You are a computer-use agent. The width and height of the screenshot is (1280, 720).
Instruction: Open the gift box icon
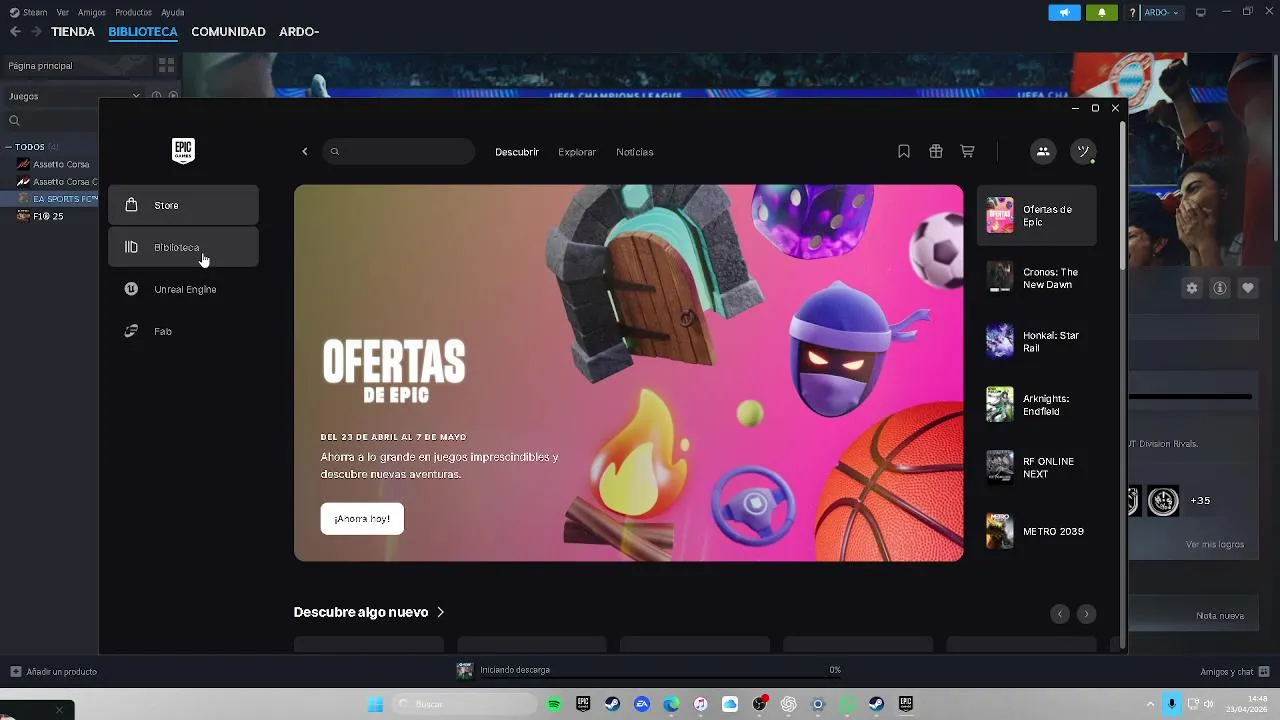(936, 151)
